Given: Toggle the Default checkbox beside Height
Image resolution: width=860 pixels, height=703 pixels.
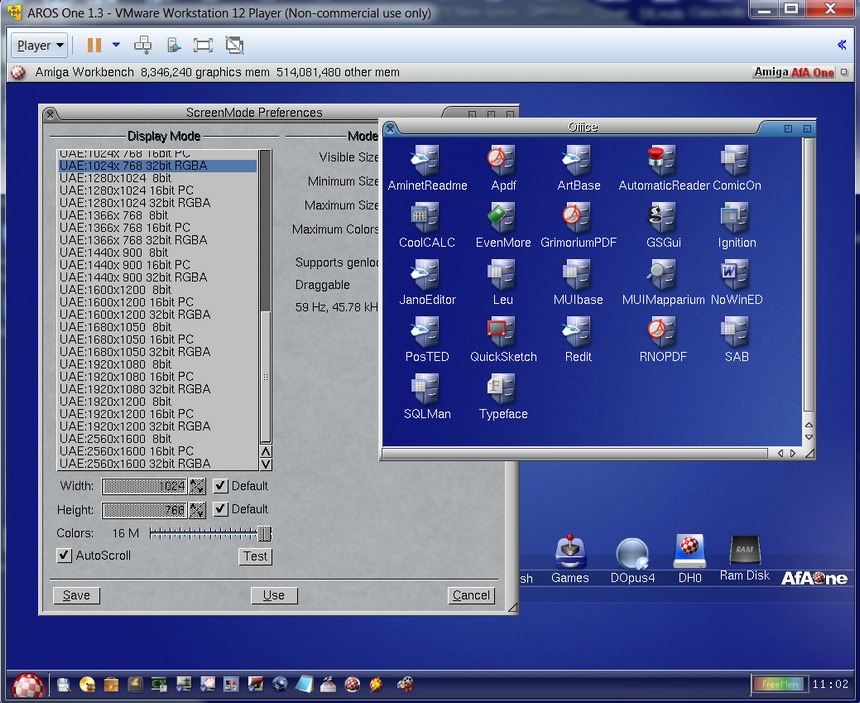Looking at the screenshot, I should pos(221,509).
